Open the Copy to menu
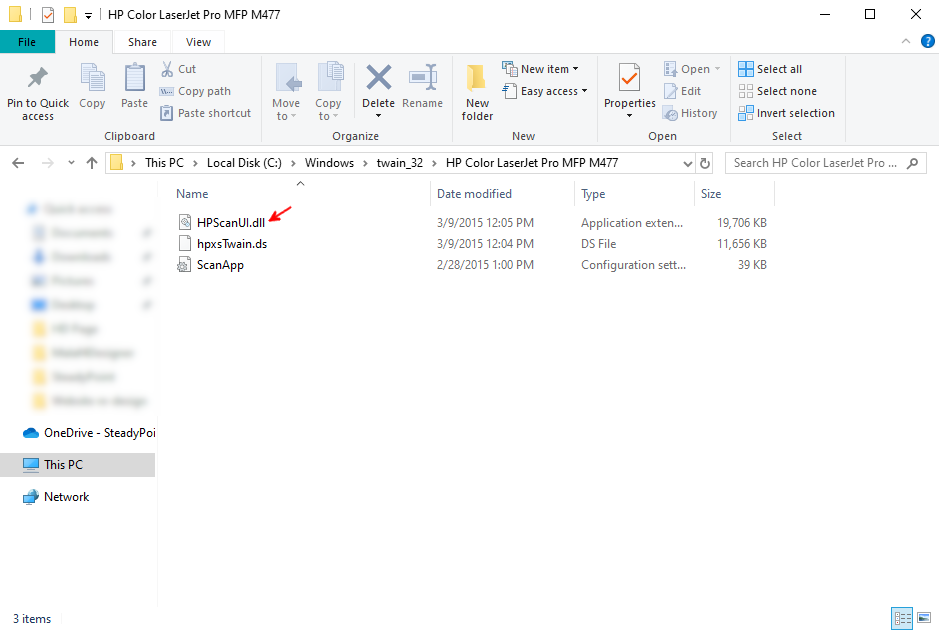The image size is (940, 630). point(328,92)
